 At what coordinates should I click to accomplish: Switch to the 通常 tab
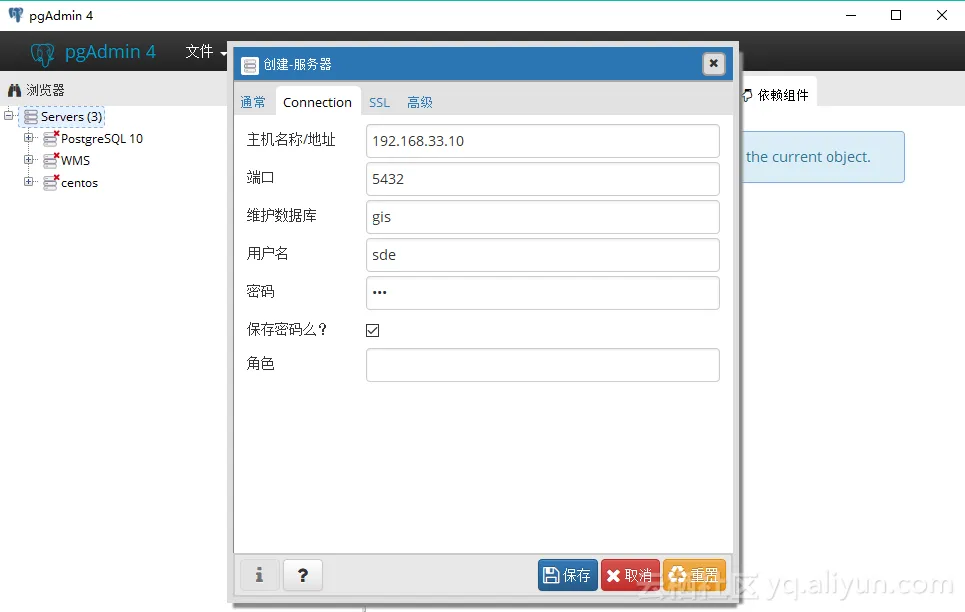tap(253, 102)
